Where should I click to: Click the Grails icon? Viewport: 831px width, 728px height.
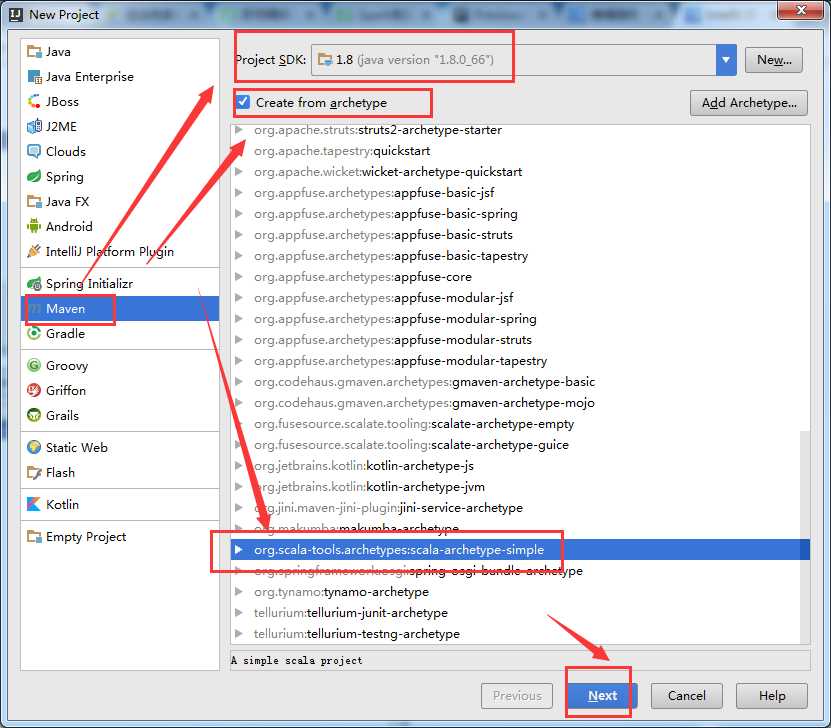(34, 415)
